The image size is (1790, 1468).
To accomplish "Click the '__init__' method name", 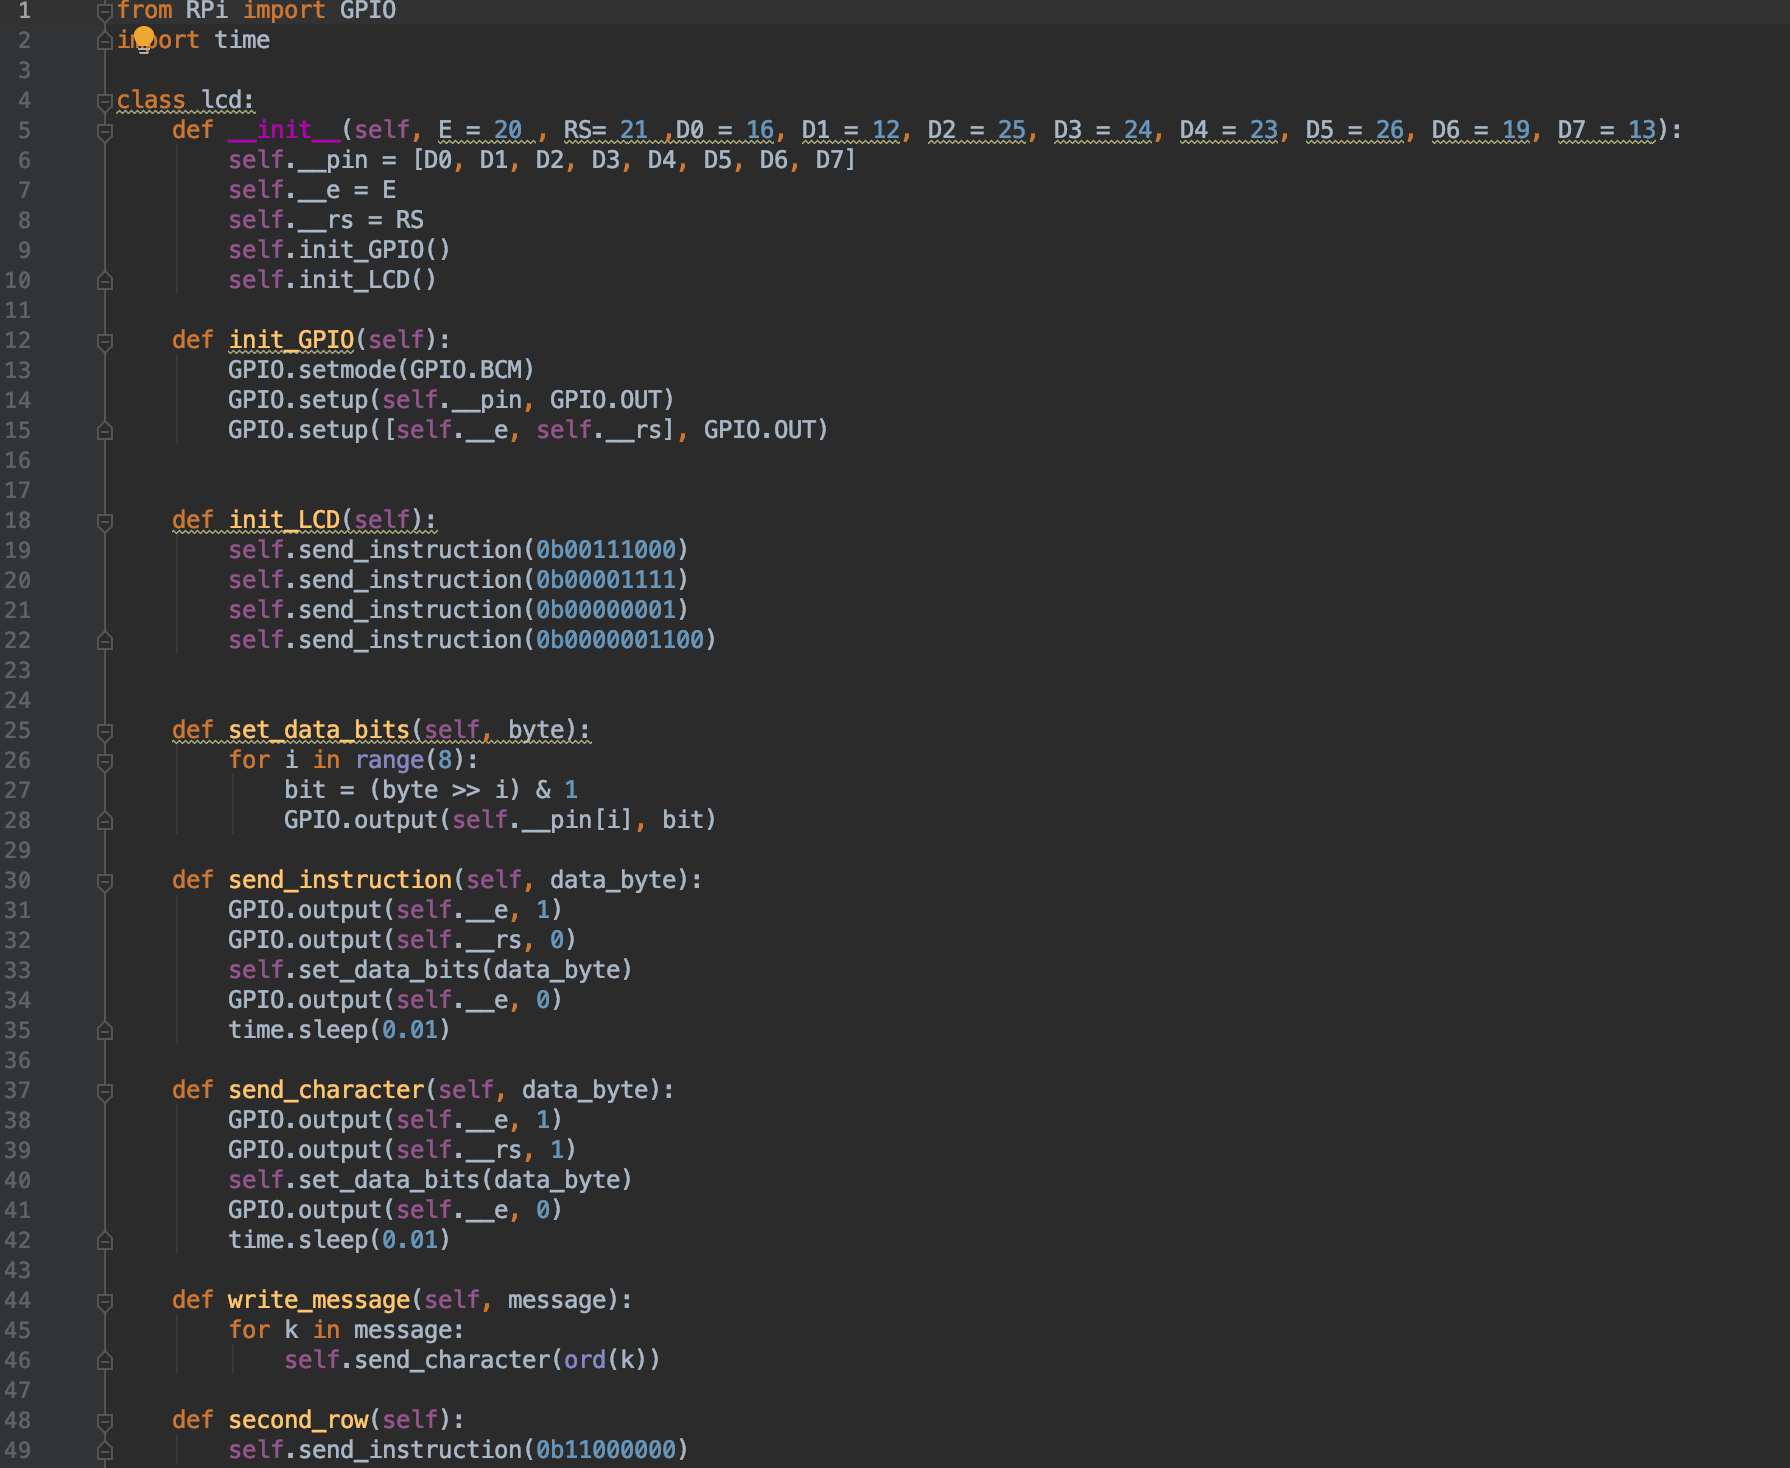I will tap(285, 130).
